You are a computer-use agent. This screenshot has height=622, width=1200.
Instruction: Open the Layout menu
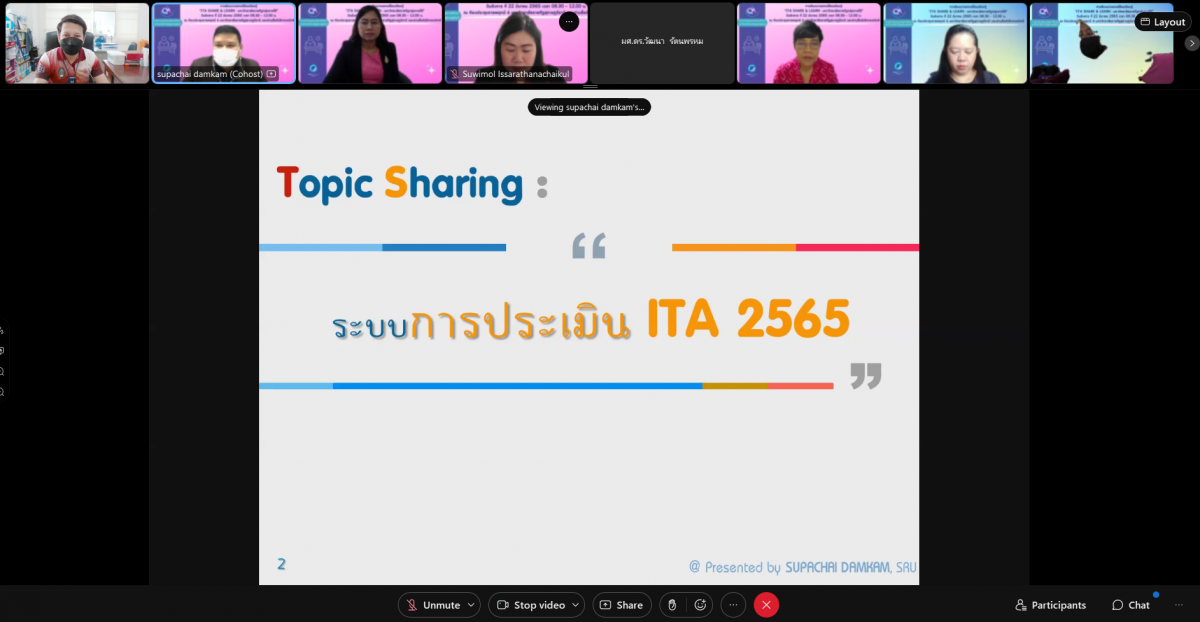tap(1161, 22)
